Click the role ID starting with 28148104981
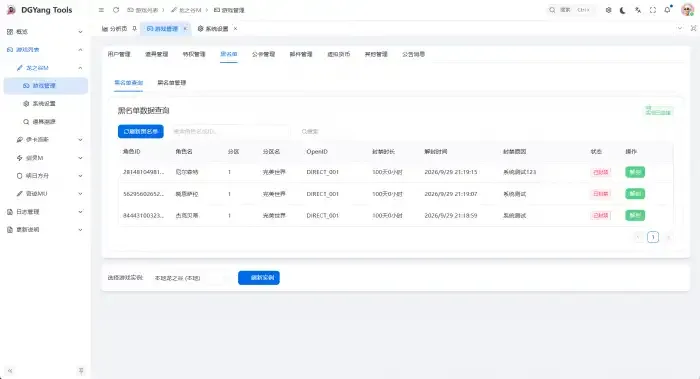 (x=143, y=172)
